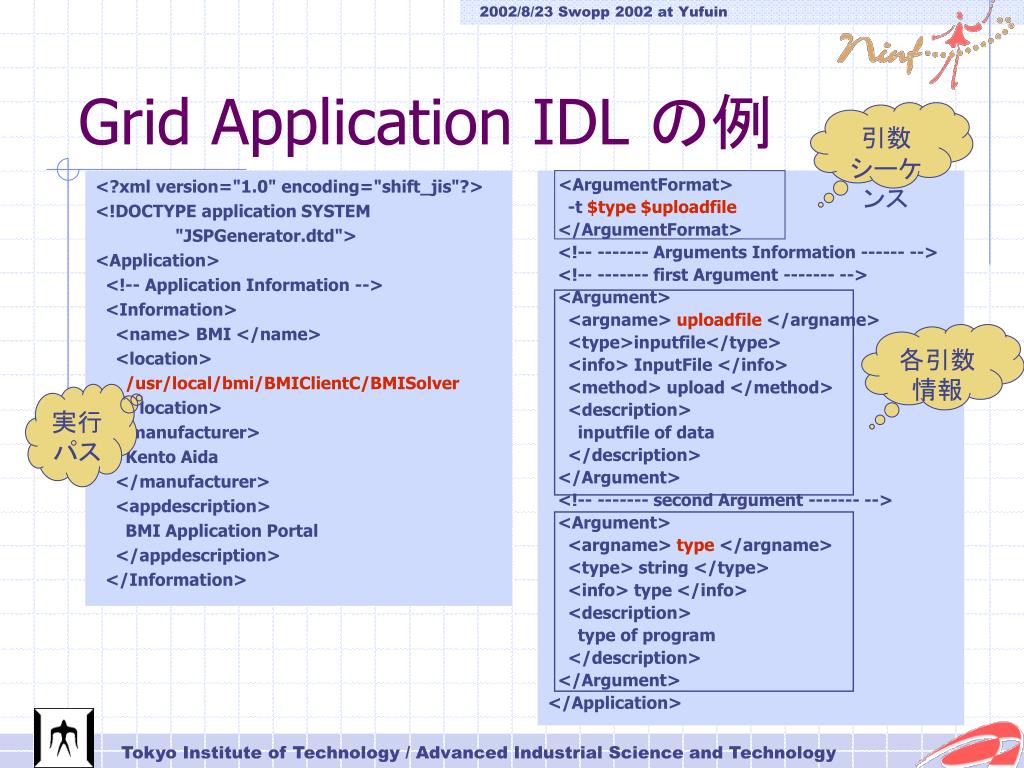Viewport: 1024px width, 768px height.
Task: Select the '<method> upload </method>' line
Action: coord(700,388)
